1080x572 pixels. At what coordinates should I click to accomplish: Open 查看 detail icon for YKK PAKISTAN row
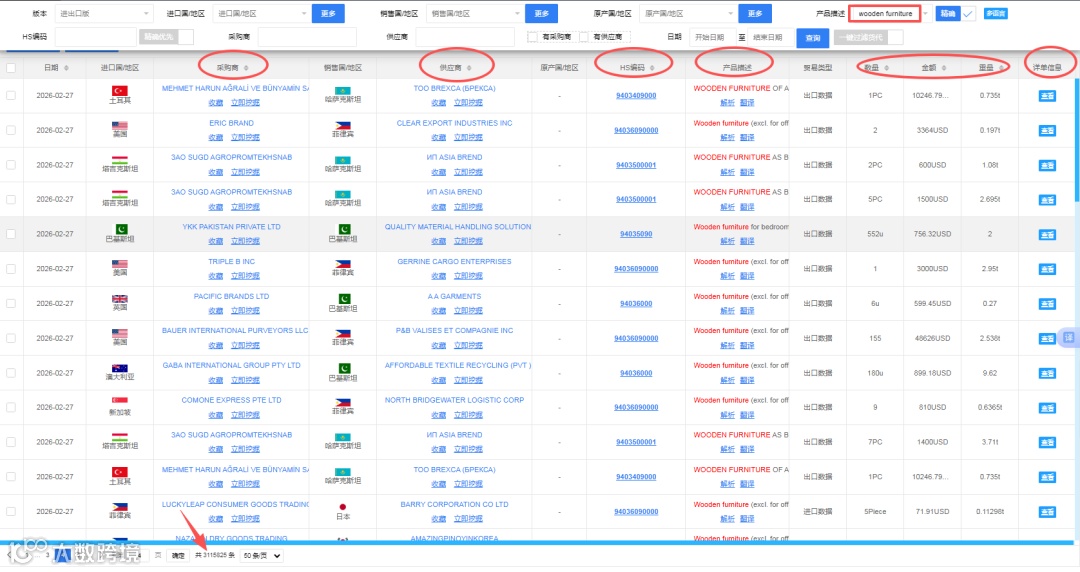(x=1047, y=234)
